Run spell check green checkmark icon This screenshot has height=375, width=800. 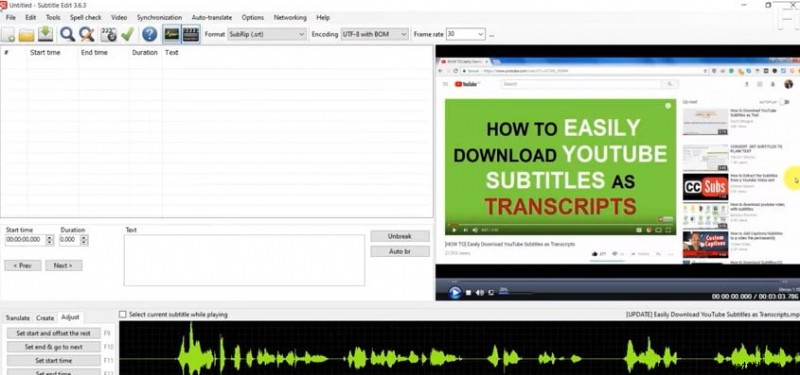coord(128,34)
